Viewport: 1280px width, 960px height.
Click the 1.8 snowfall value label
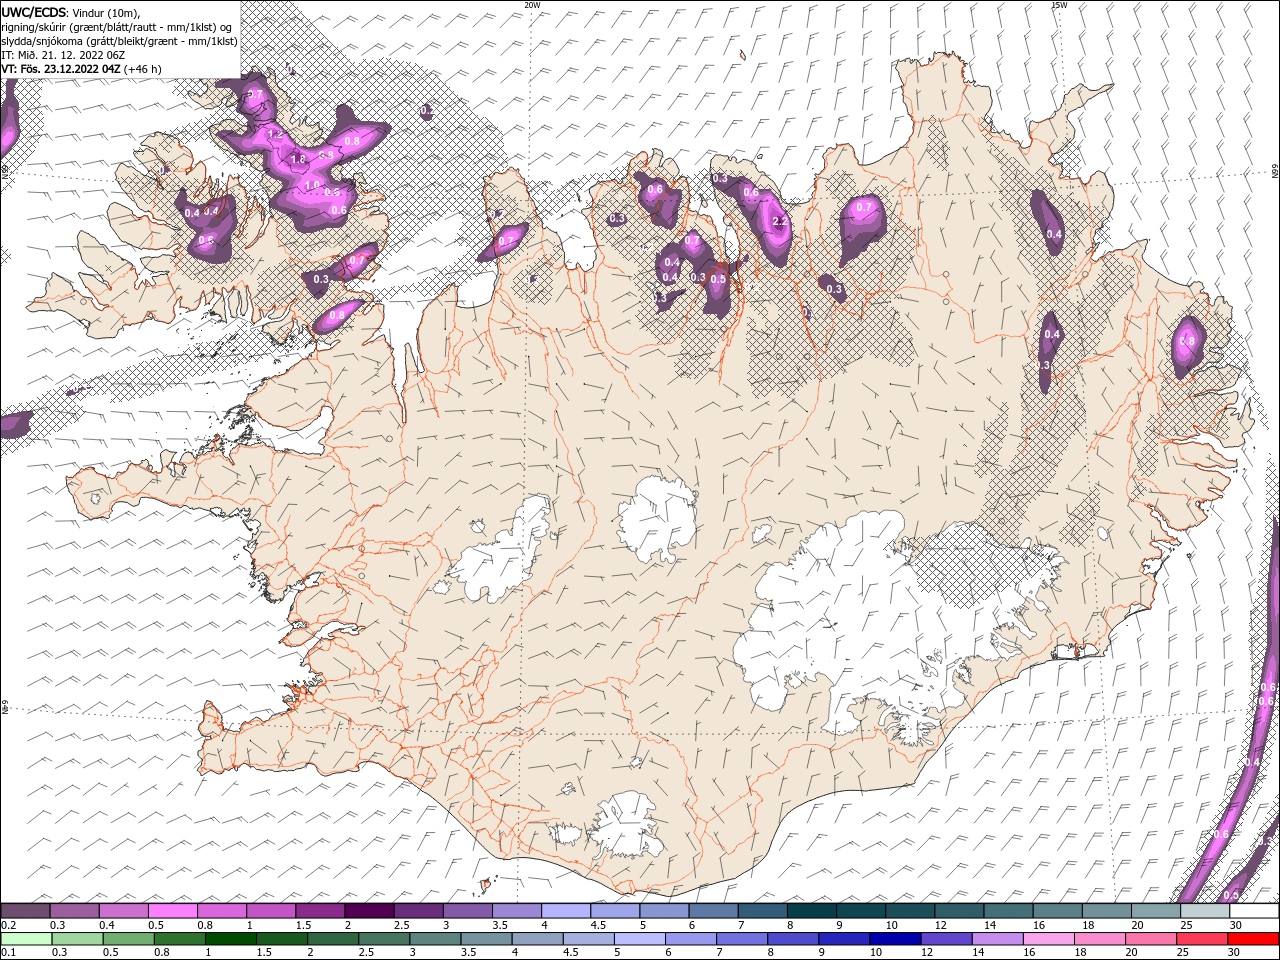pos(297,159)
